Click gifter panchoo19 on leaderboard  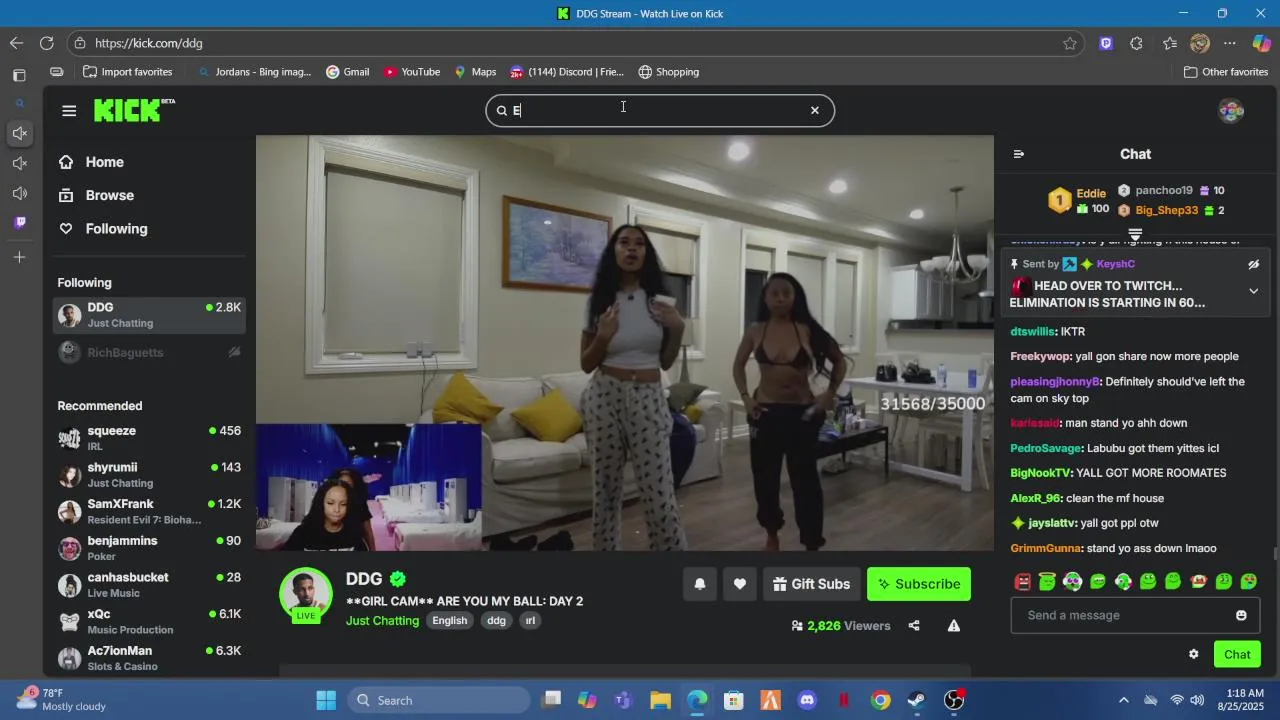[1163, 190]
